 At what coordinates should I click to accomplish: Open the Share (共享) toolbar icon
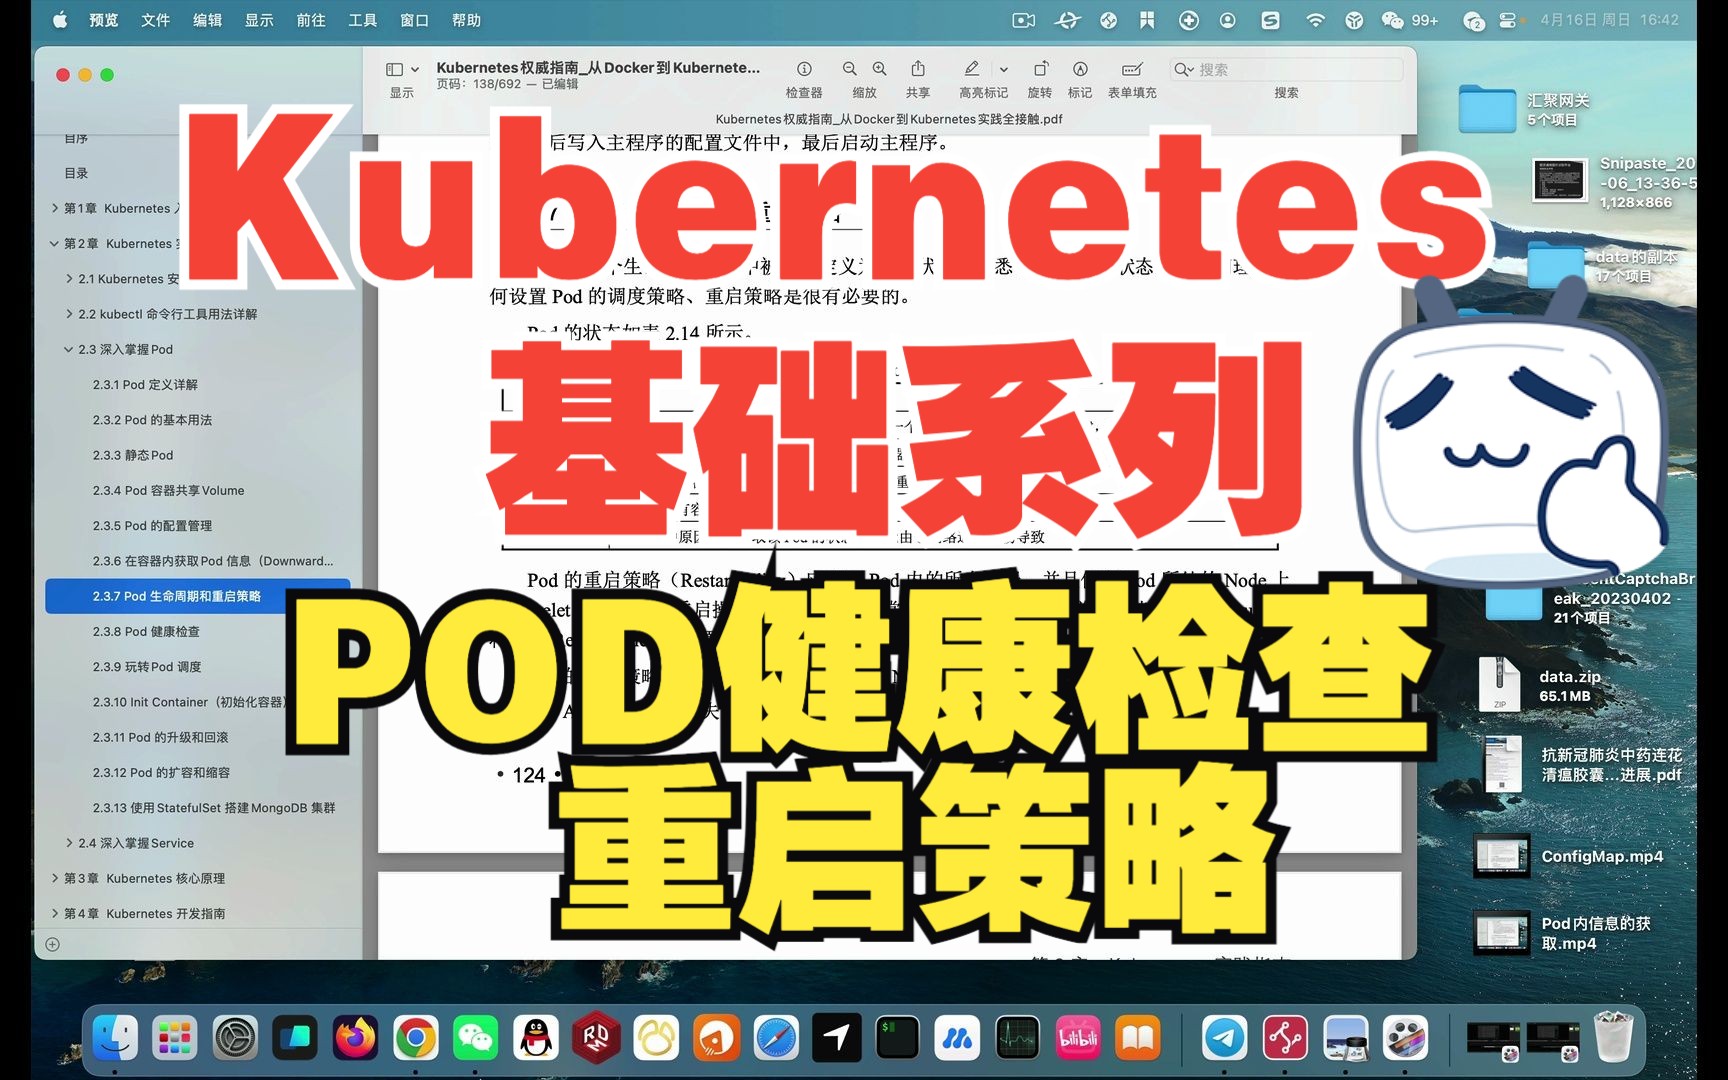point(918,69)
